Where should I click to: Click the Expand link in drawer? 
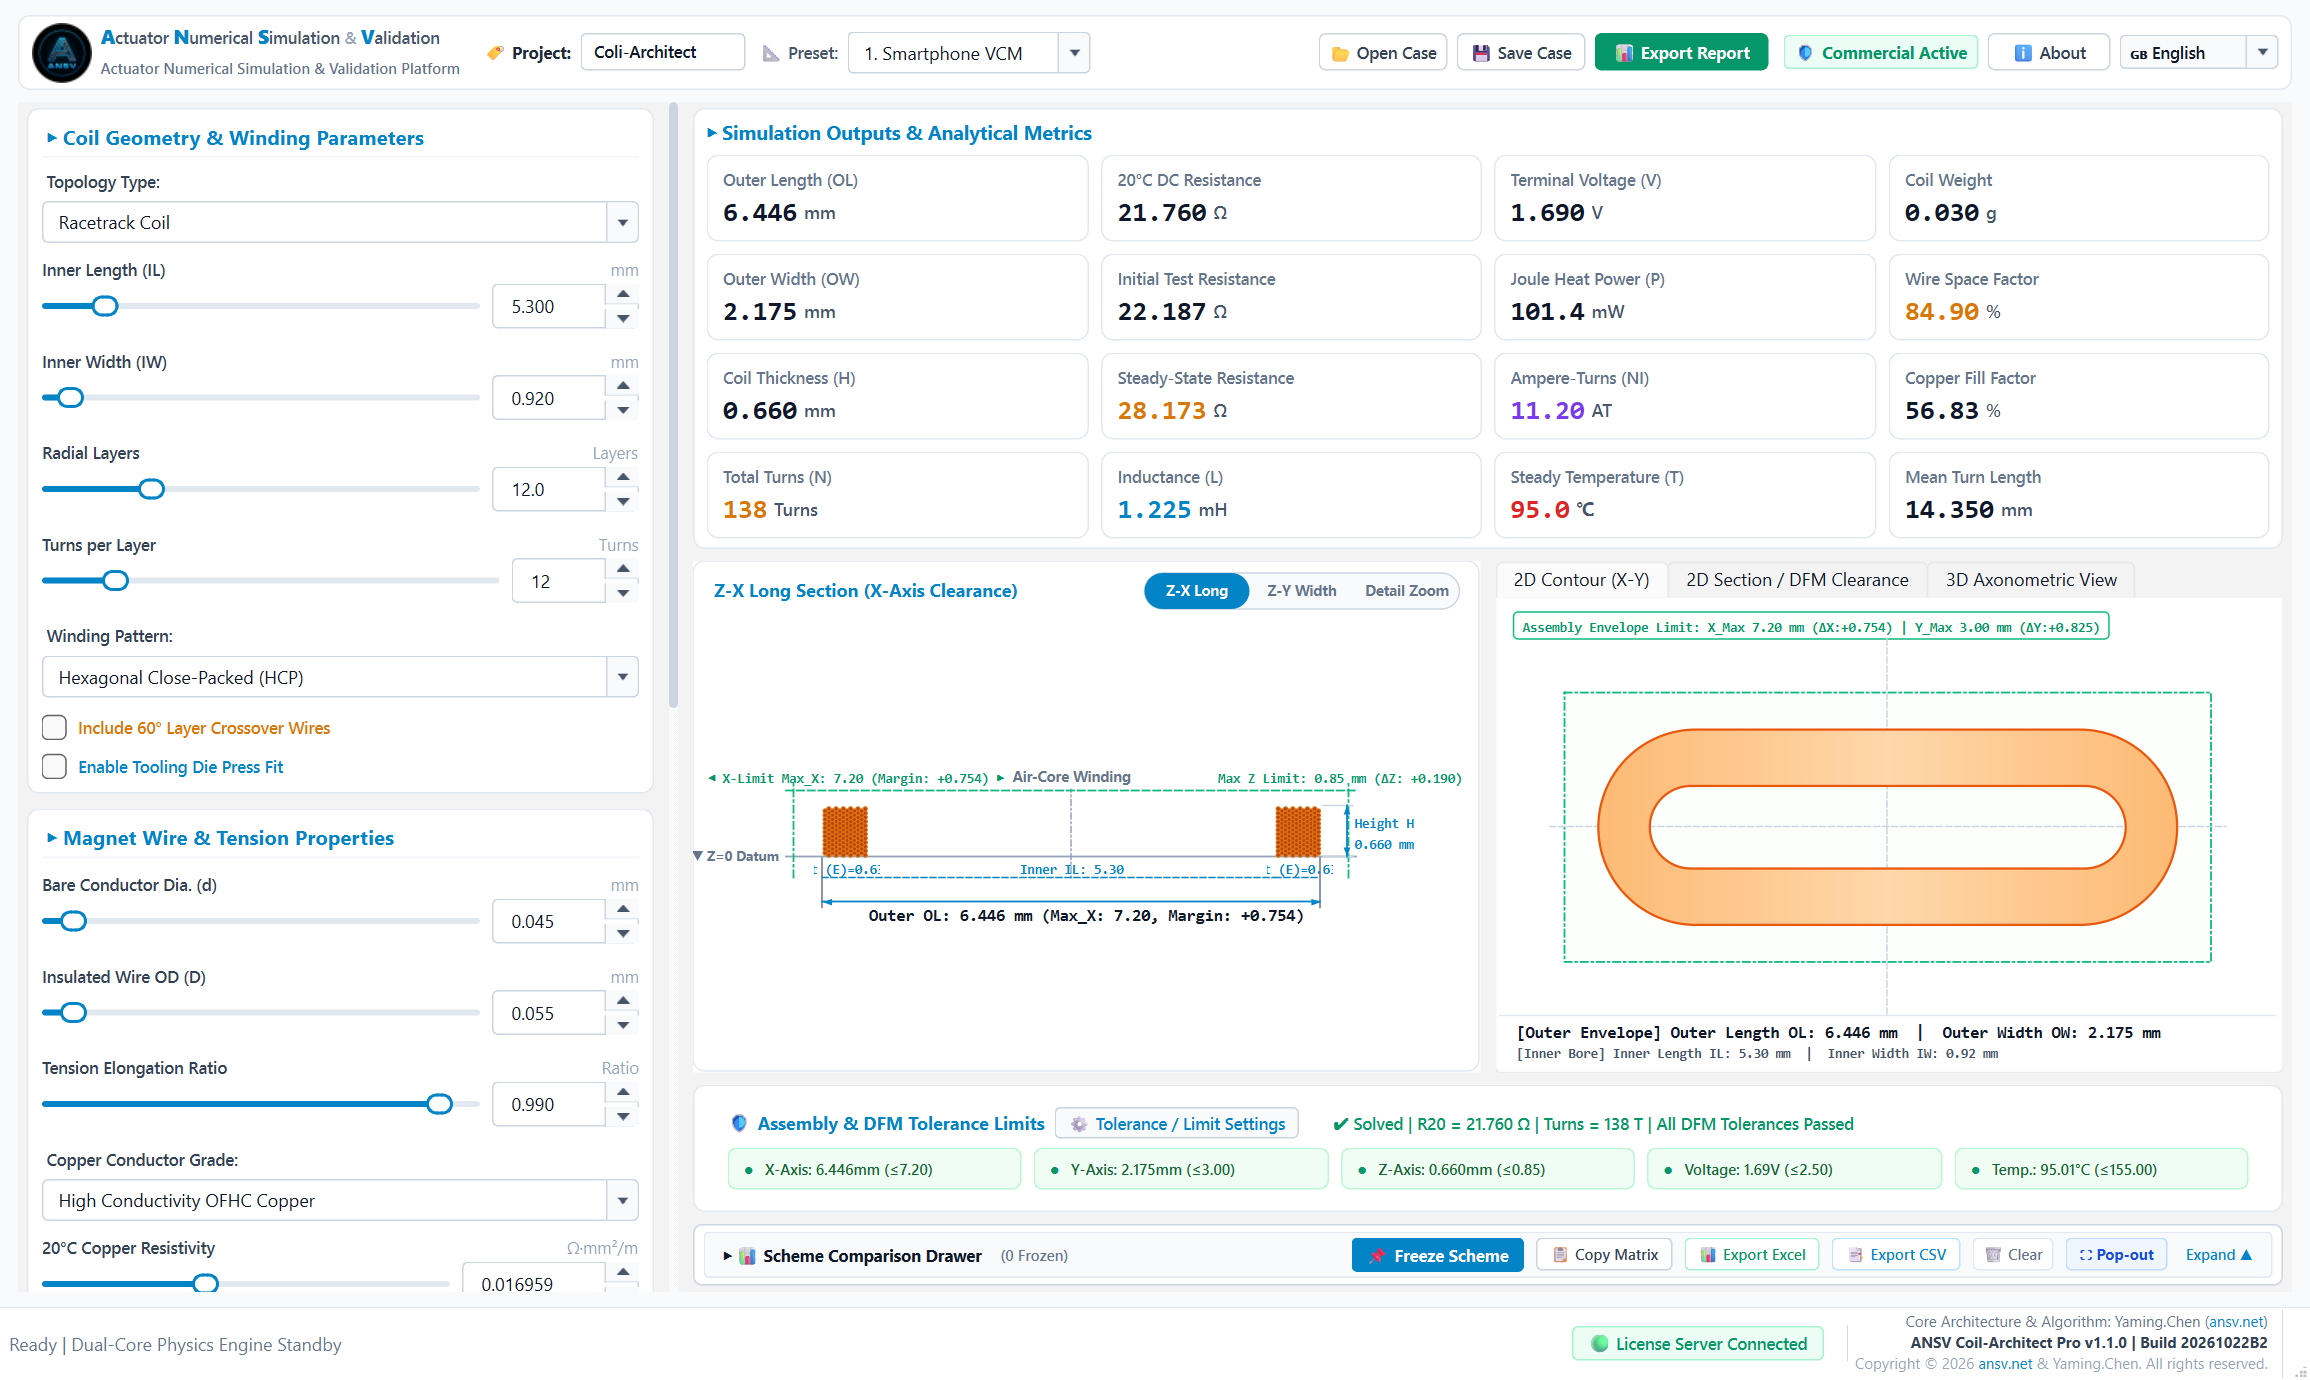[2218, 1255]
